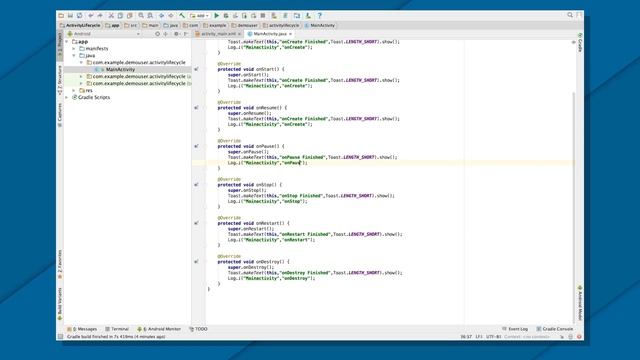Image resolution: width=640 pixels, height=360 pixels.
Task: Expand the manifests folder
Action: tap(74, 49)
